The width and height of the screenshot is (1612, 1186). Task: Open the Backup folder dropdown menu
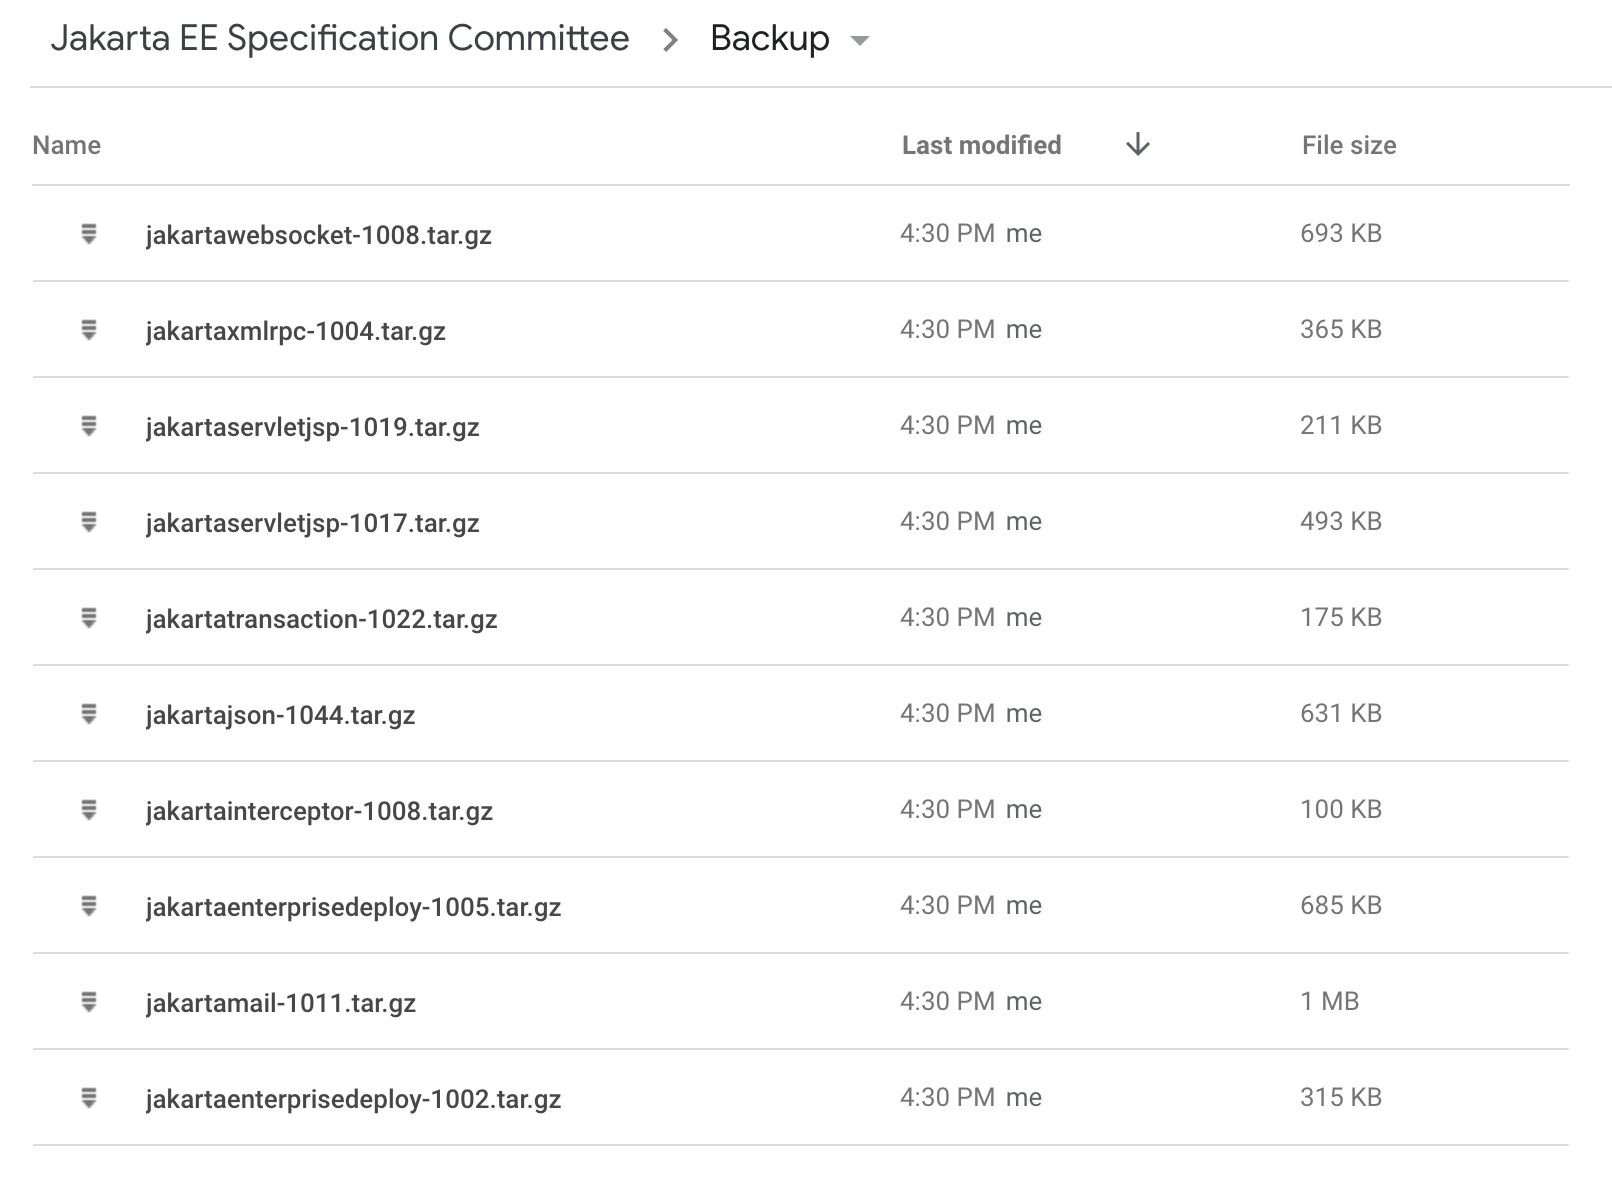tap(859, 41)
